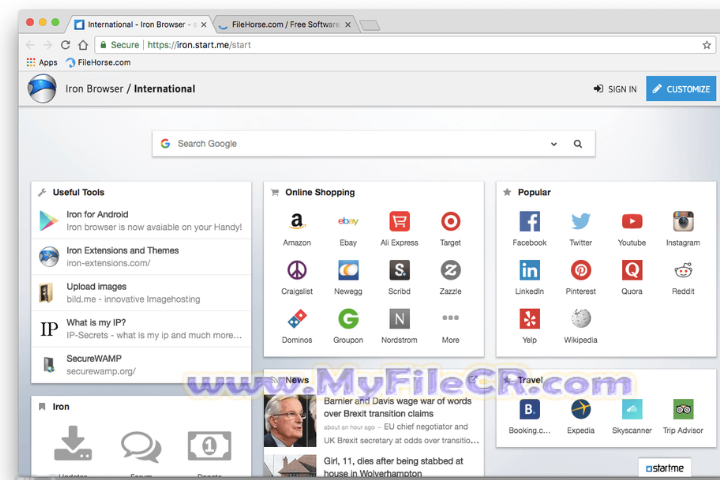This screenshot has width=720, height=480.
Task: Open the Amazon shopping shortcut
Action: [x=297, y=229]
